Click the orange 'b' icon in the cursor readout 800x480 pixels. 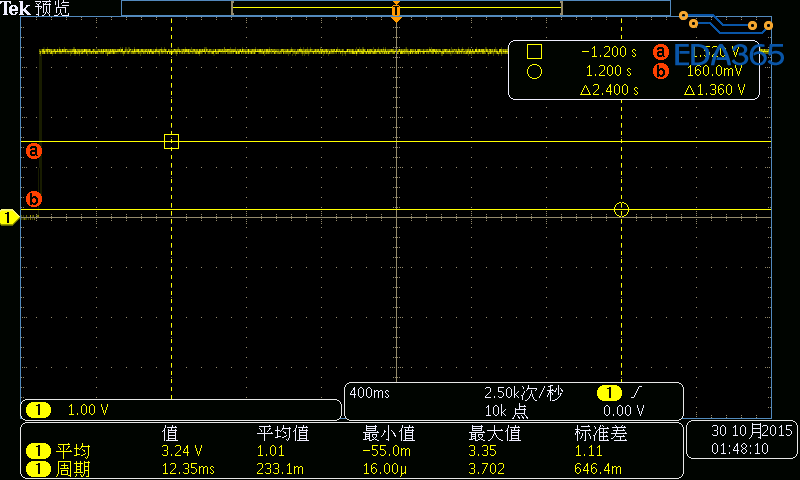(661, 71)
